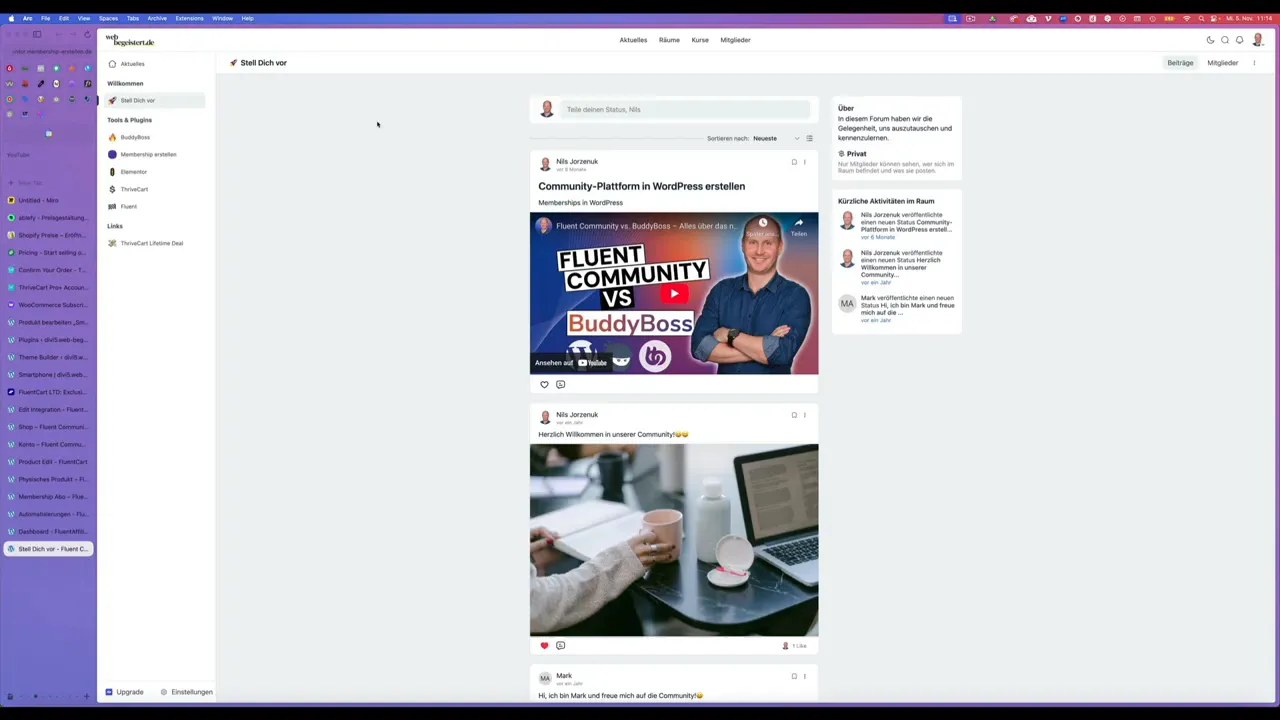Open Einstellungen in the sidebar footer
Image resolution: width=1280 pixels, height=720 pixels.
click(187, 692)
